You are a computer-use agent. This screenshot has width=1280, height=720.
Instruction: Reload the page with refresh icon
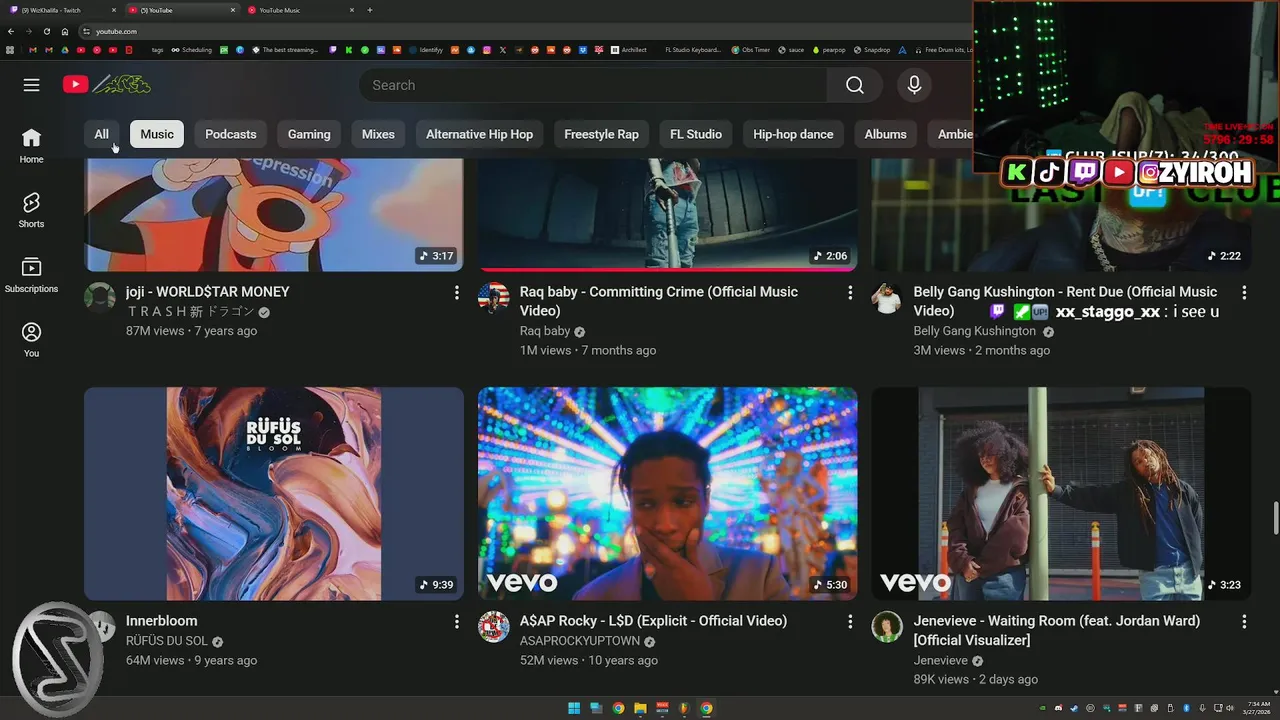point(47,31)
